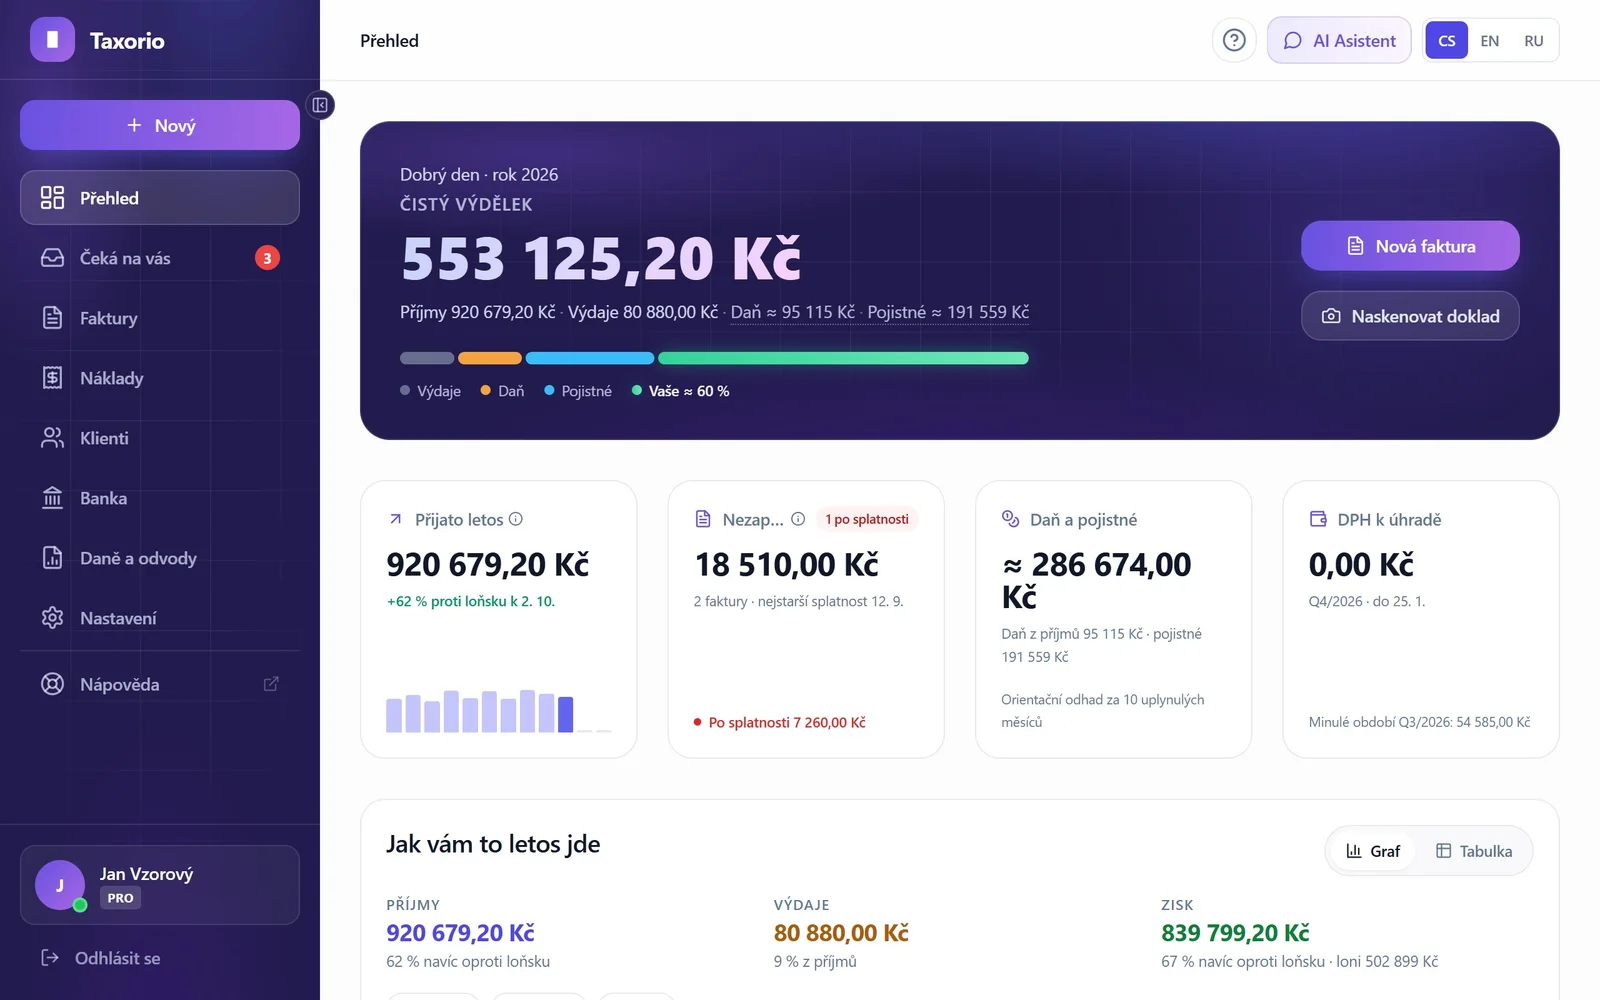
Task: Click the Daň ≈ 95 115 Kč underlined text
Action: coord(793,312)
